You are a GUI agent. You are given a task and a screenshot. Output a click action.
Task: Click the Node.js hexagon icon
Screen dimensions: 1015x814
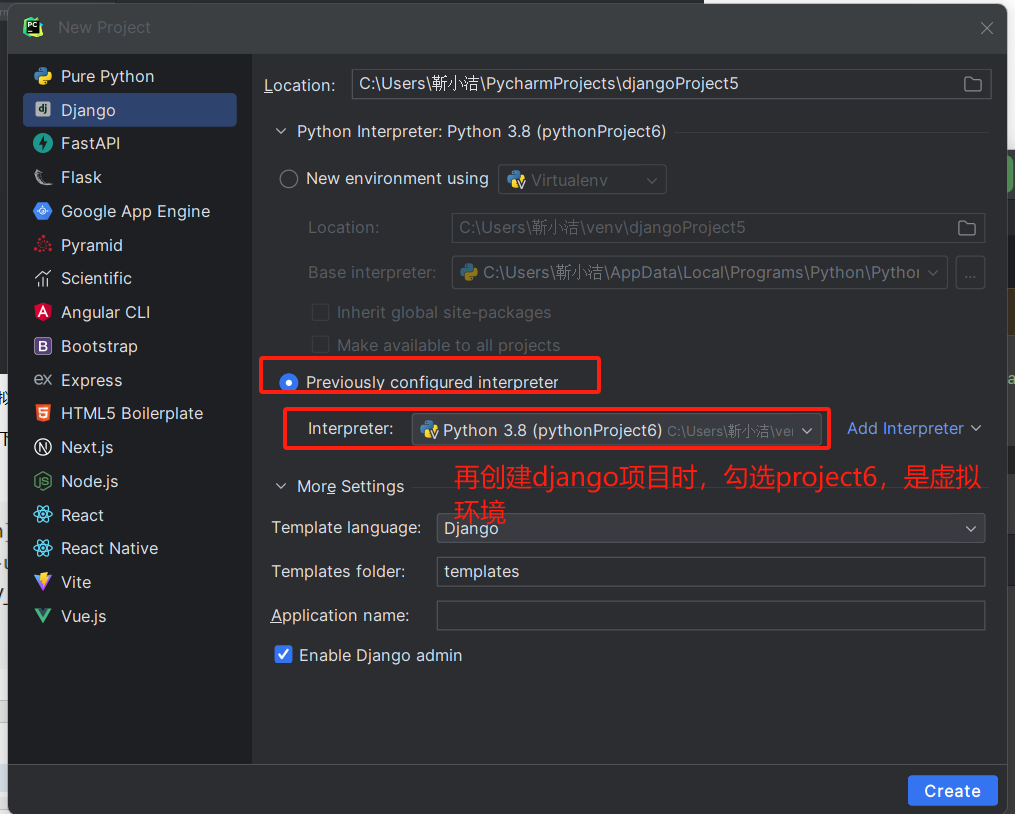(43, 480)
